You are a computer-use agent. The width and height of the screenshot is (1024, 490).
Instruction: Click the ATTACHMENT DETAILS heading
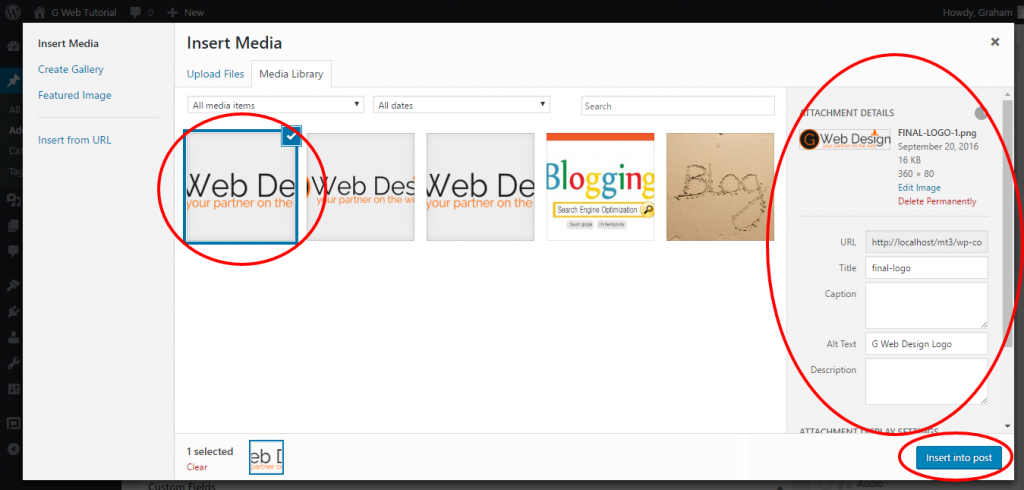pyautogui.click(x=847, y=113)
